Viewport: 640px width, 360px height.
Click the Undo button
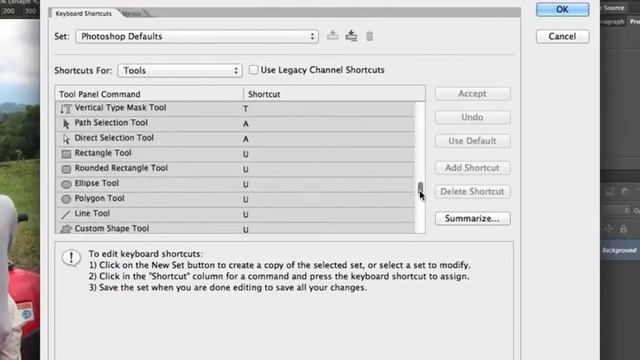472,117
